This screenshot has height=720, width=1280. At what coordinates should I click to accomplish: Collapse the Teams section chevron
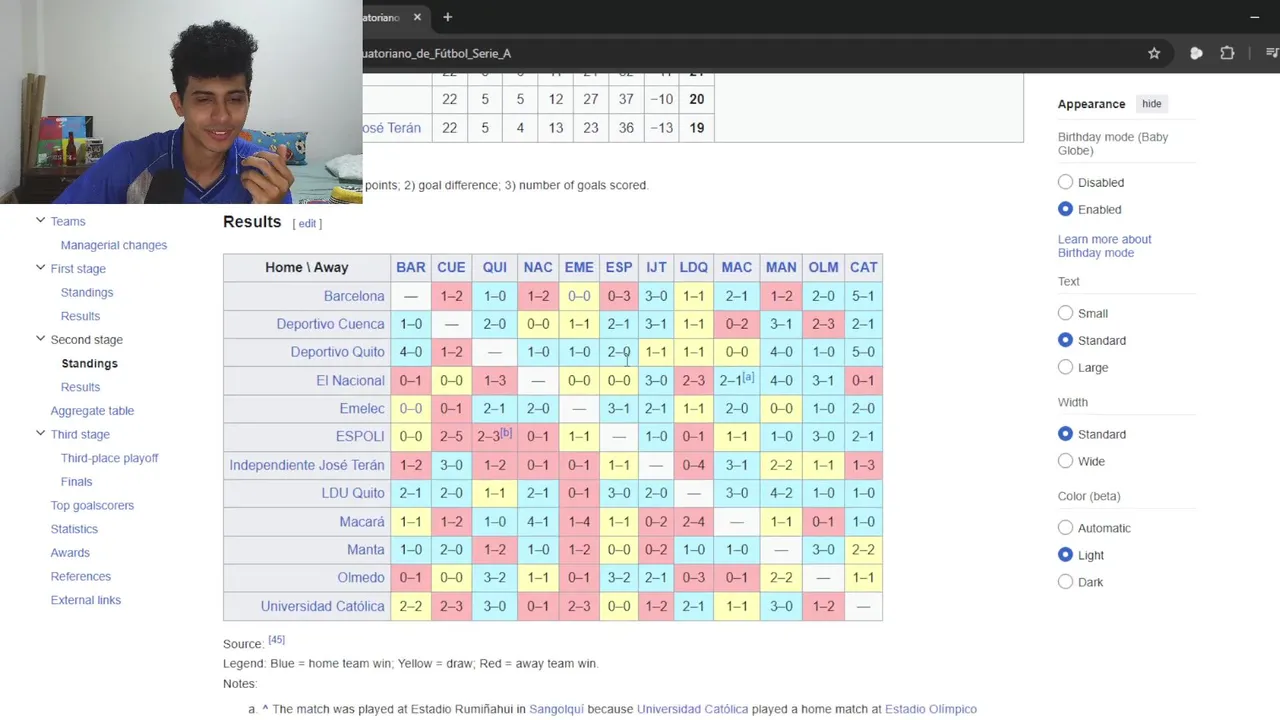coord(40,221)
